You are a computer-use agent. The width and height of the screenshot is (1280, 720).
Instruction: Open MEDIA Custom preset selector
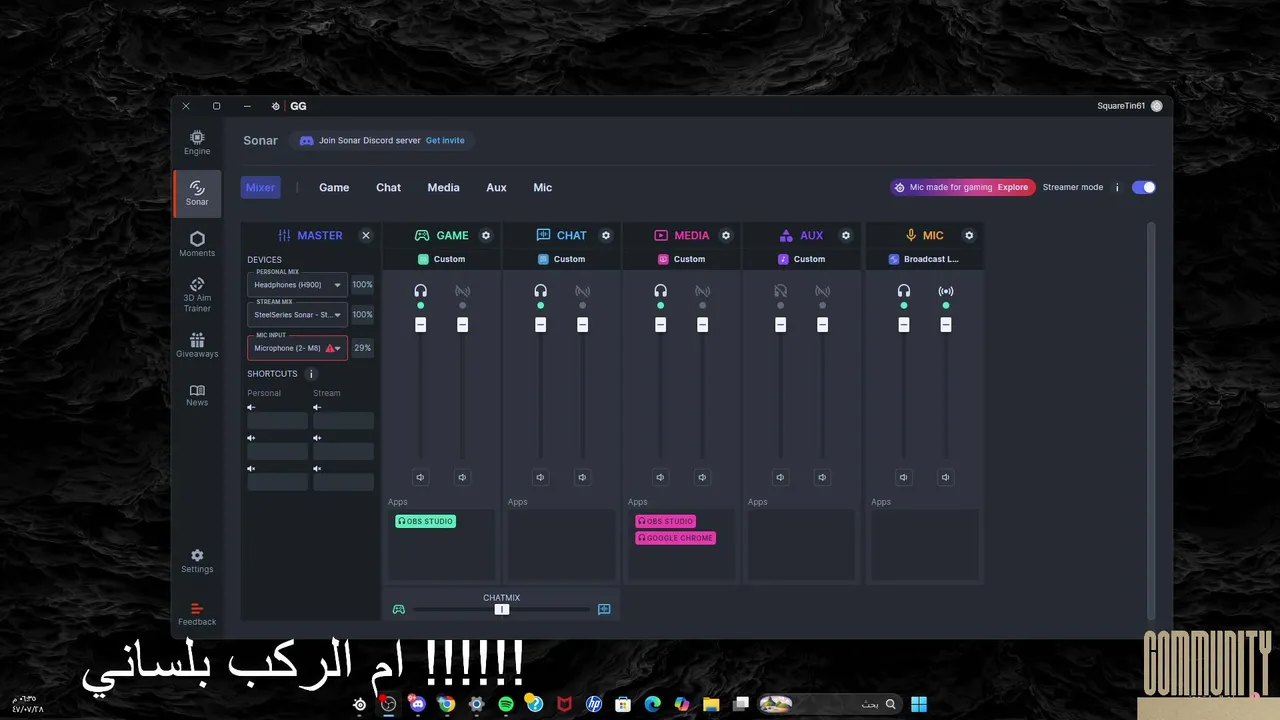coord(682,259)
